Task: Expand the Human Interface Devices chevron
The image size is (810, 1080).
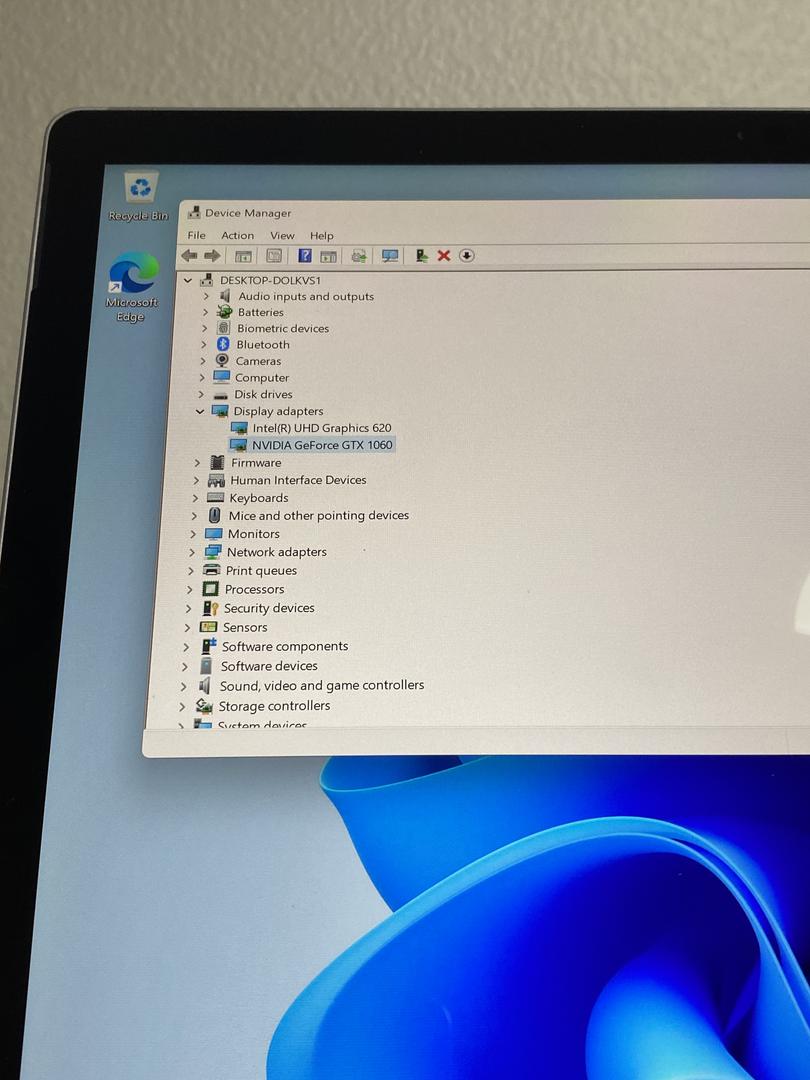Action: (196, 480)
